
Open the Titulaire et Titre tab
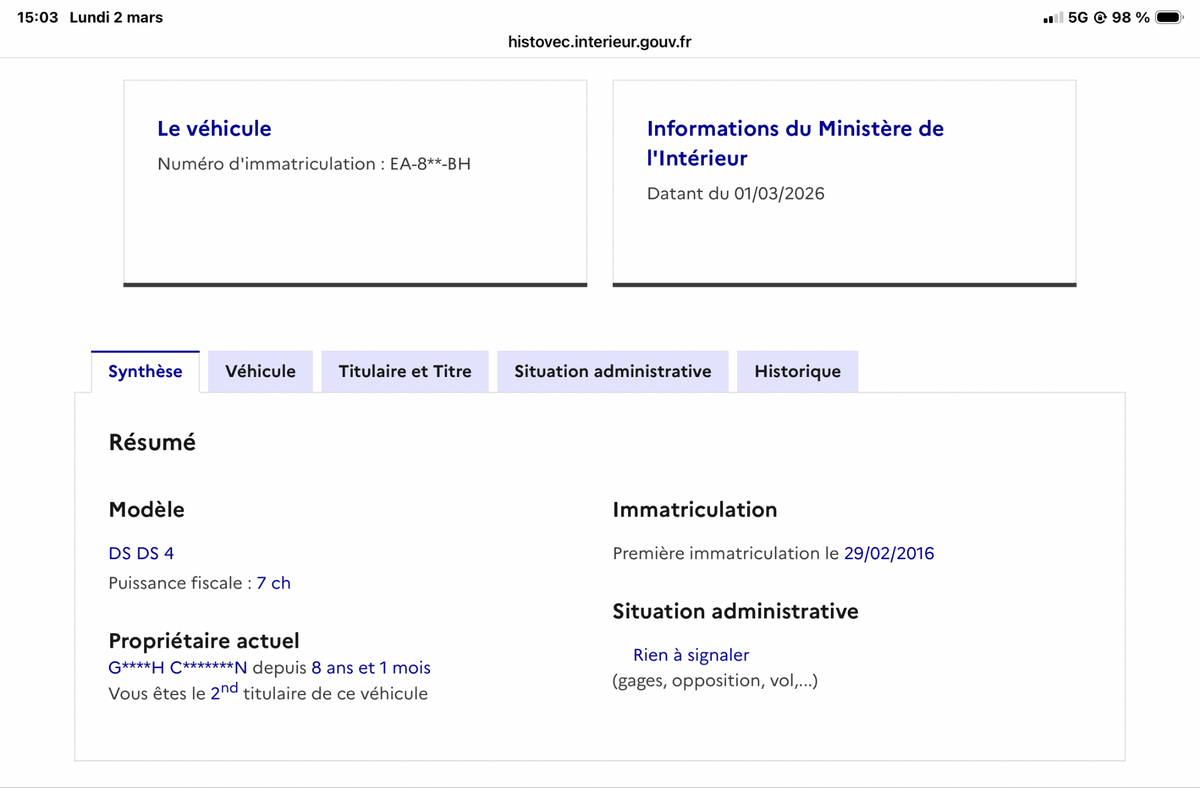pyautogui.click(x=405, y=371)
